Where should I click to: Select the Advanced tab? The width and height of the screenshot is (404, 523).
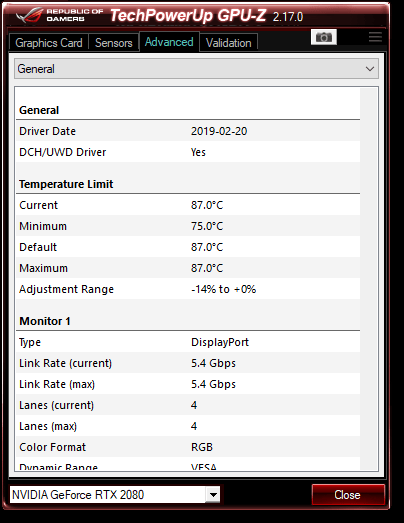pyautogui.click(x=169, y=42)
